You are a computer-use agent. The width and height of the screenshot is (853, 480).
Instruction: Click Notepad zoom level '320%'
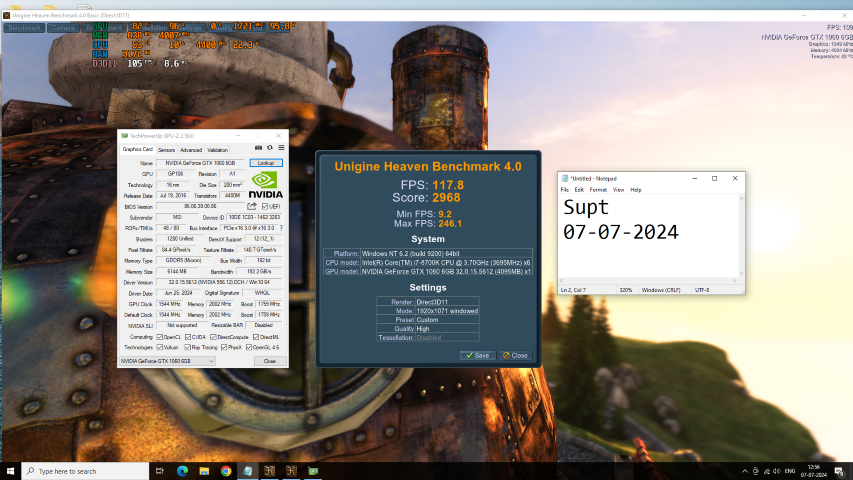pos(626,290)
